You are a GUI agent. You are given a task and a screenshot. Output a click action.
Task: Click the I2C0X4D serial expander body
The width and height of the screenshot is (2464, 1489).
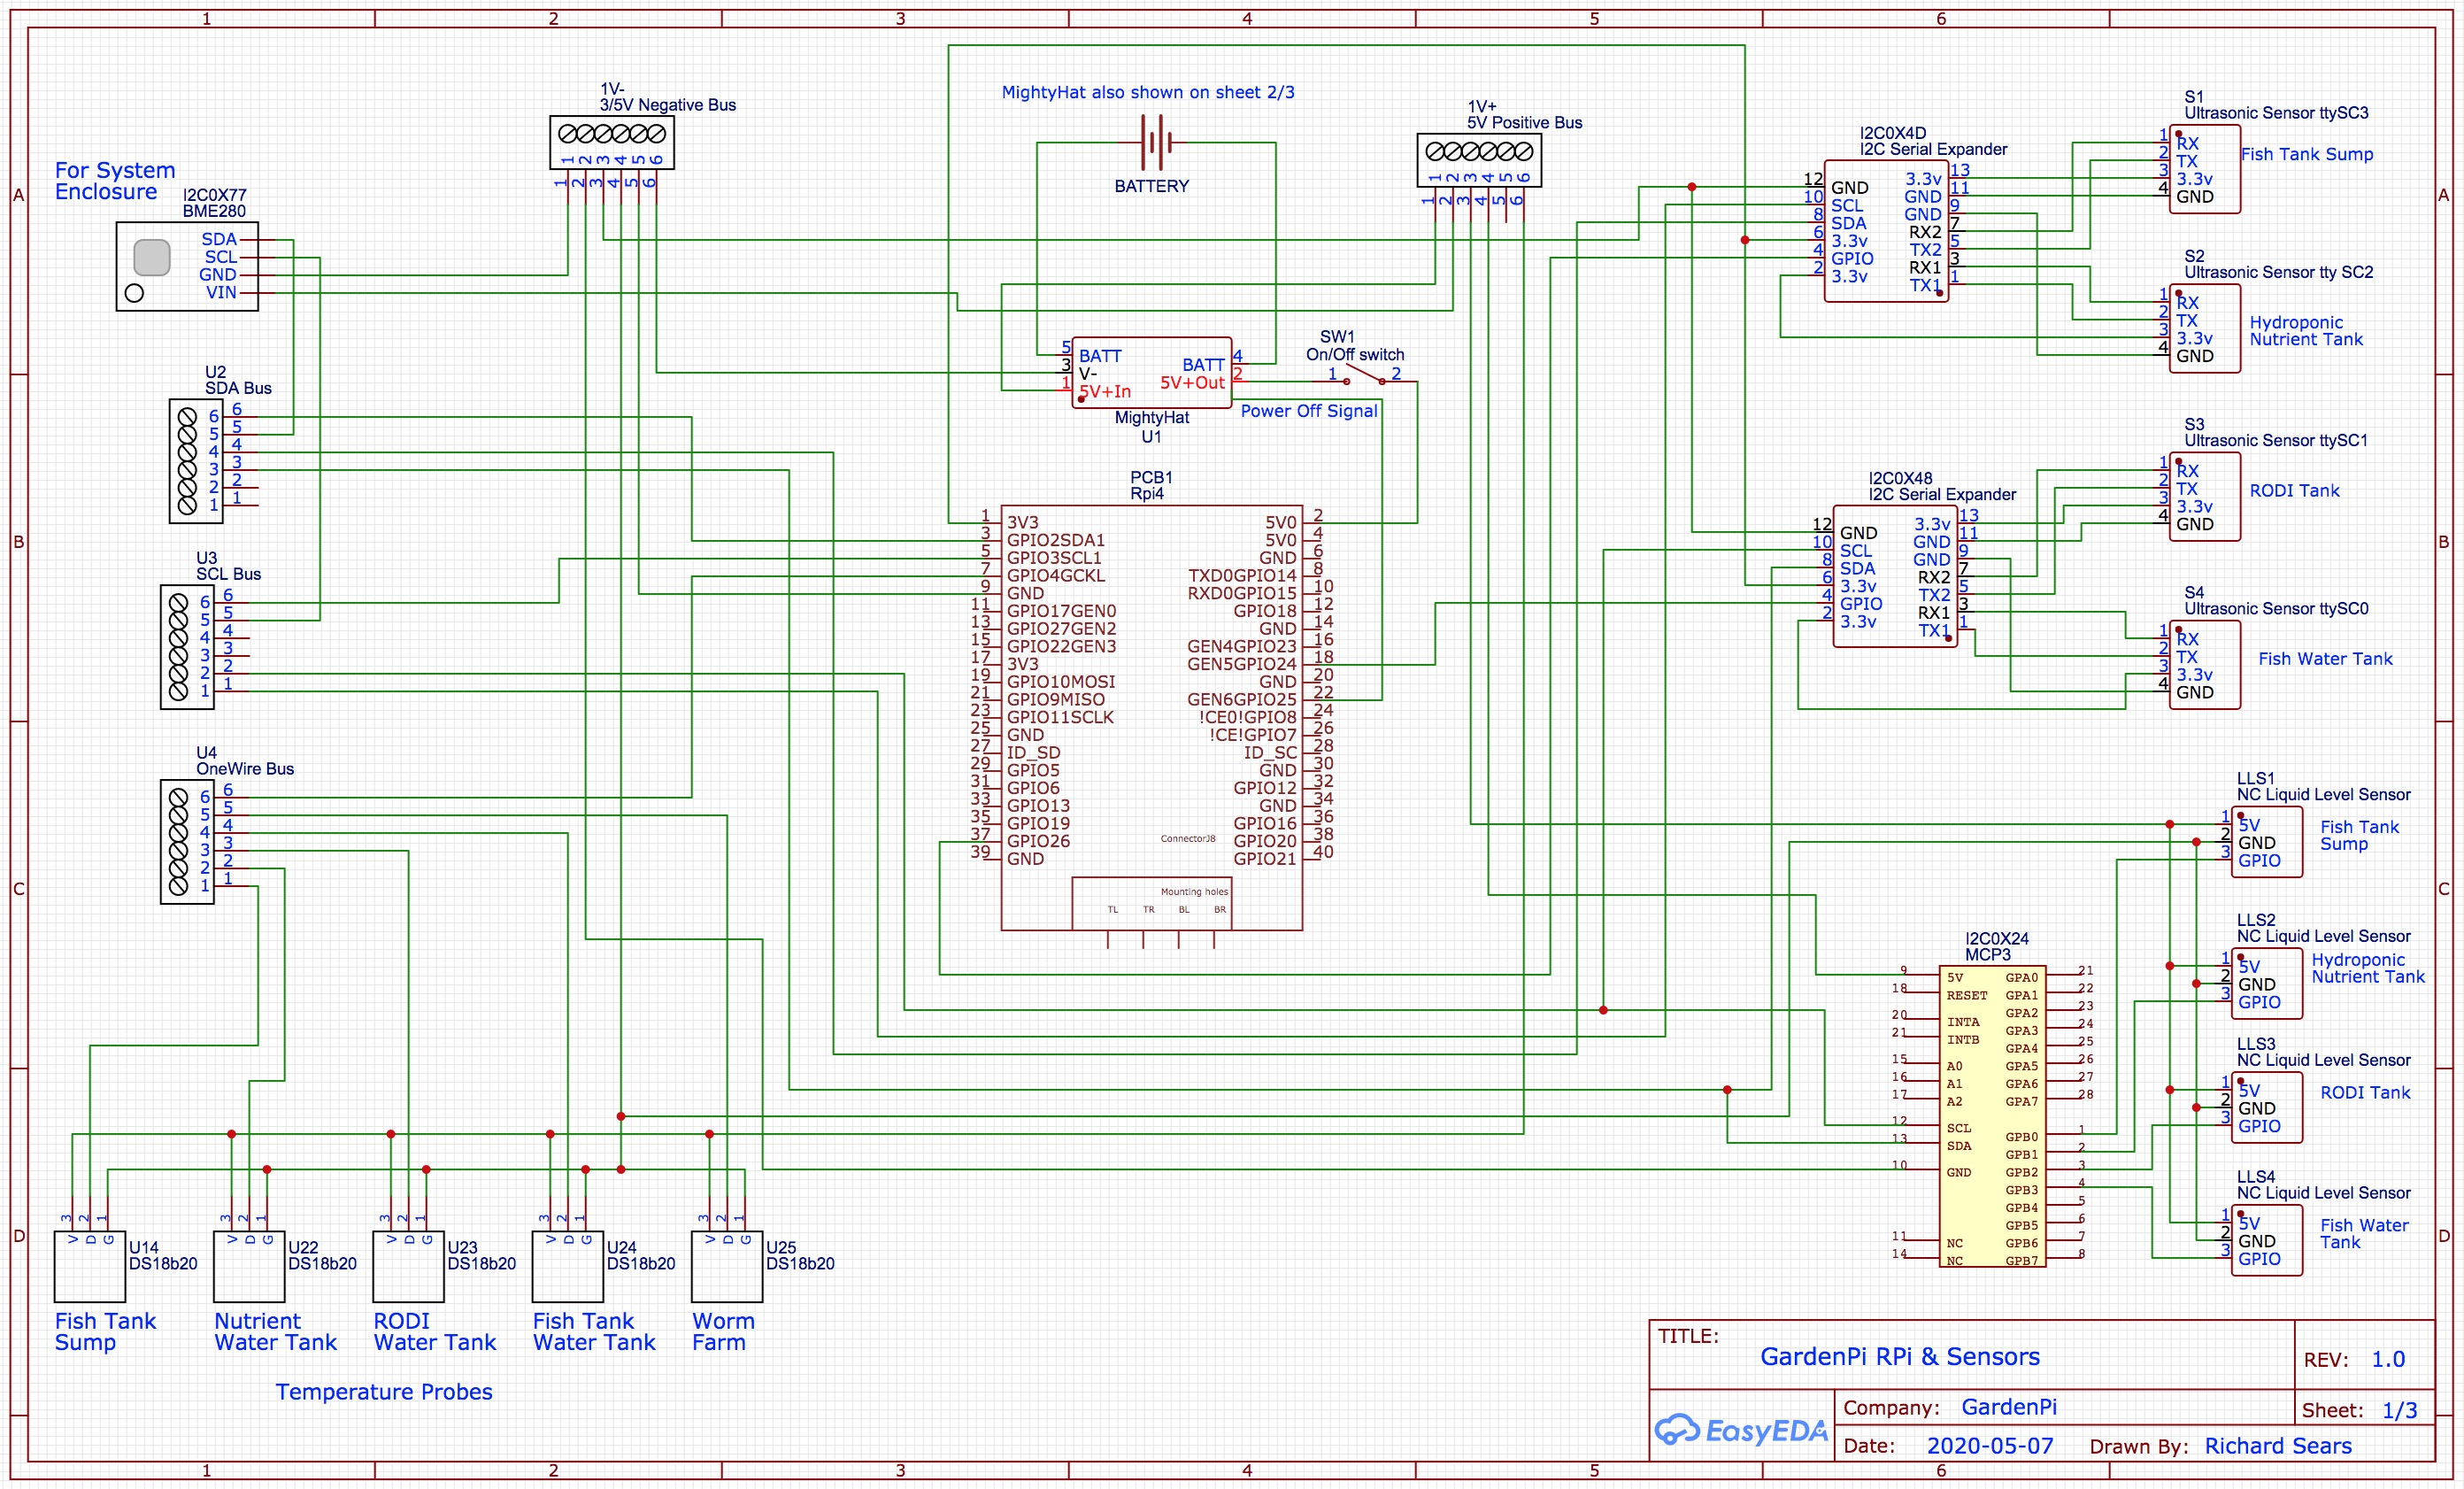click(1886, 231)
